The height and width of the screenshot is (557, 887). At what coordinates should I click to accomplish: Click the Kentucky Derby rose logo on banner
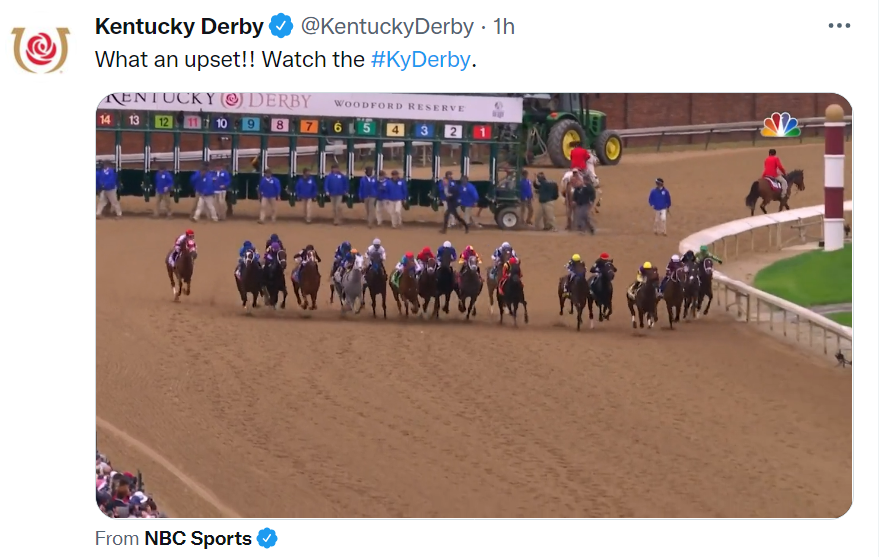coord(231,100)
